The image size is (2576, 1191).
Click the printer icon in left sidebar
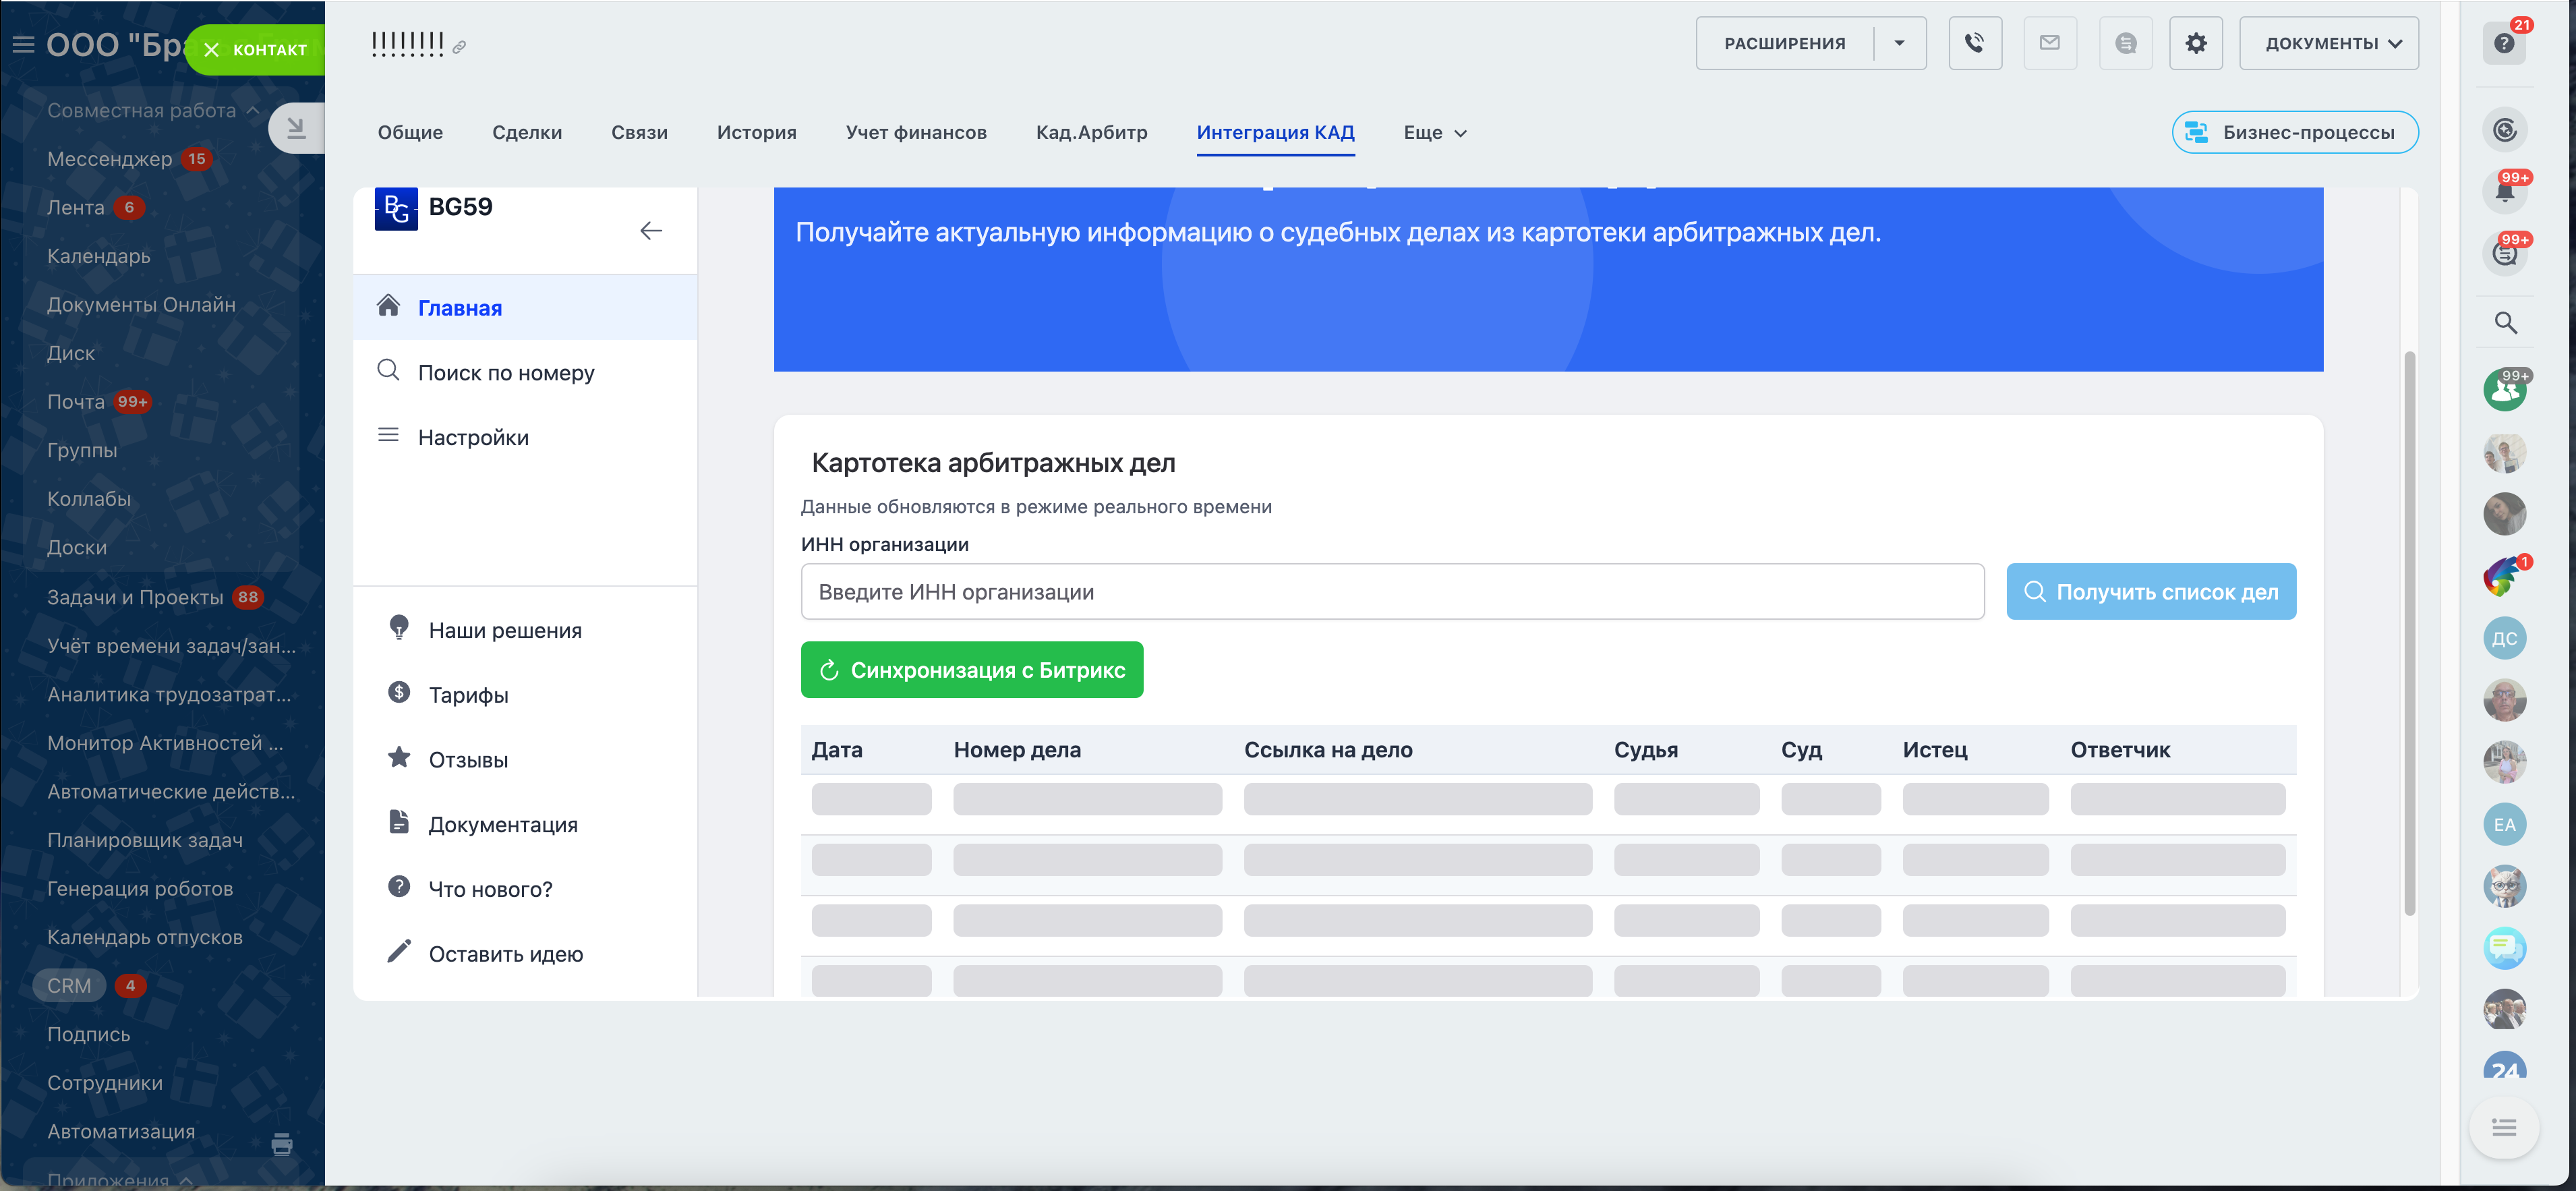282,1144
